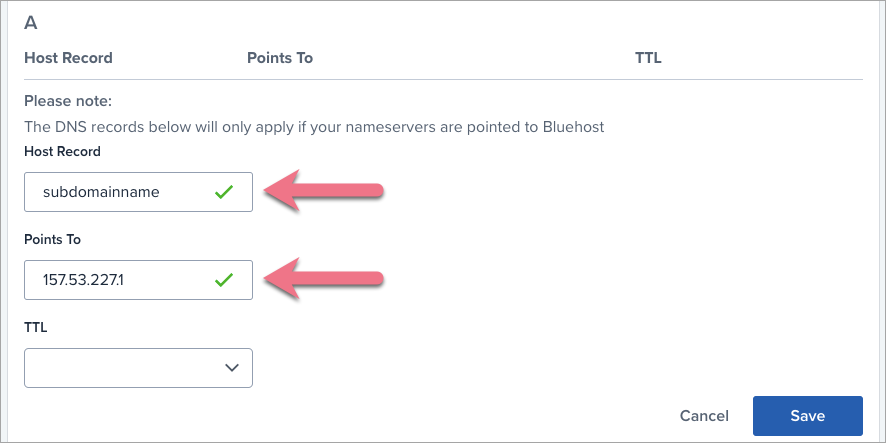Click the Host Record label above the input
This screenshot has height=443, width=886.
click(62, 152)
